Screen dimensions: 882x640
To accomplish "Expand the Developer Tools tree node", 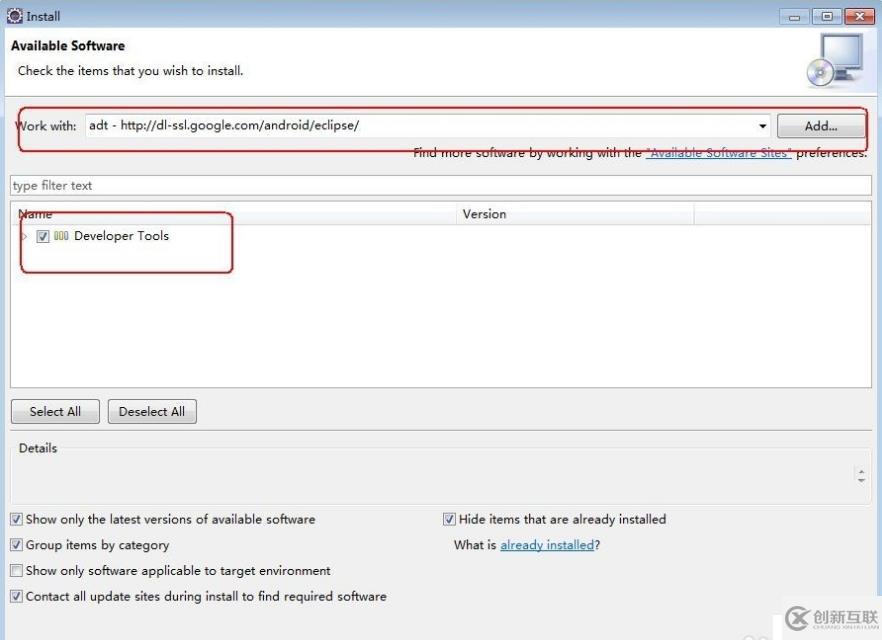I will point(25,237).
